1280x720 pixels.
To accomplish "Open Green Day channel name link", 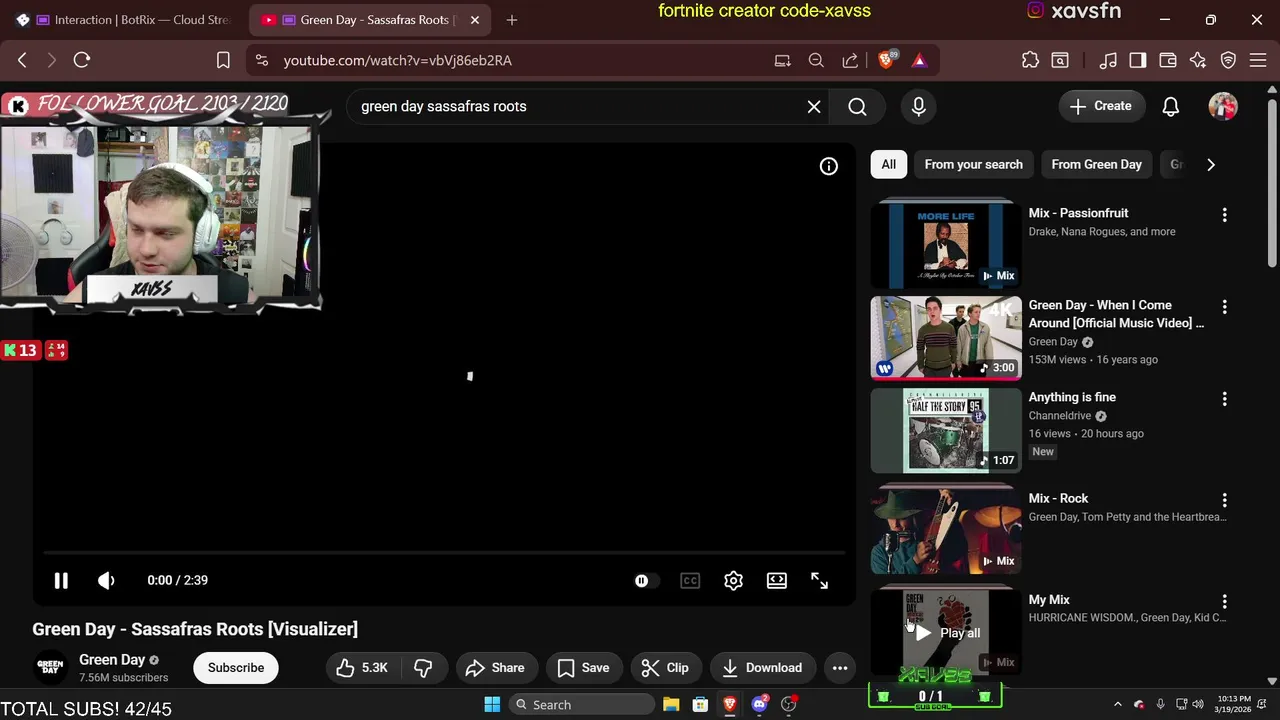I will pos(112,660).
